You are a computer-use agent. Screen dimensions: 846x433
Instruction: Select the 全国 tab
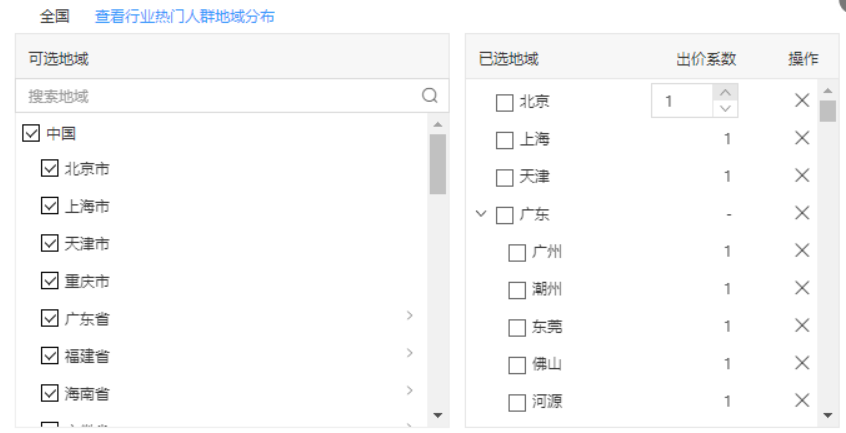pos(54,16)
